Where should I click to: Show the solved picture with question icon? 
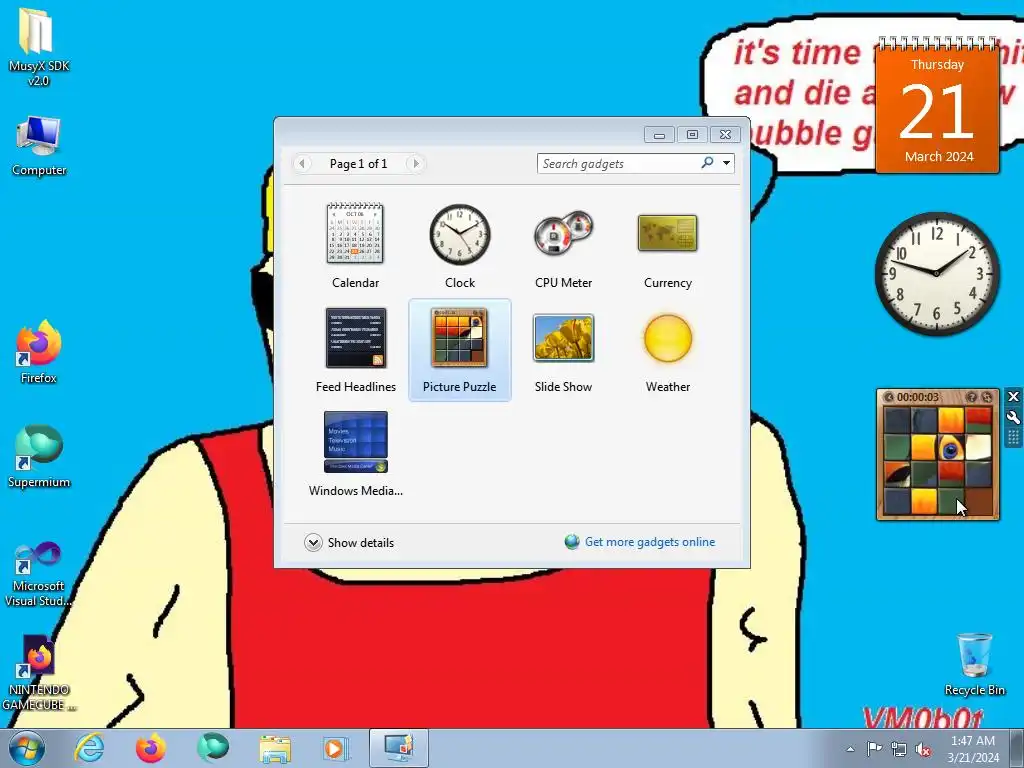coord(971,397)
